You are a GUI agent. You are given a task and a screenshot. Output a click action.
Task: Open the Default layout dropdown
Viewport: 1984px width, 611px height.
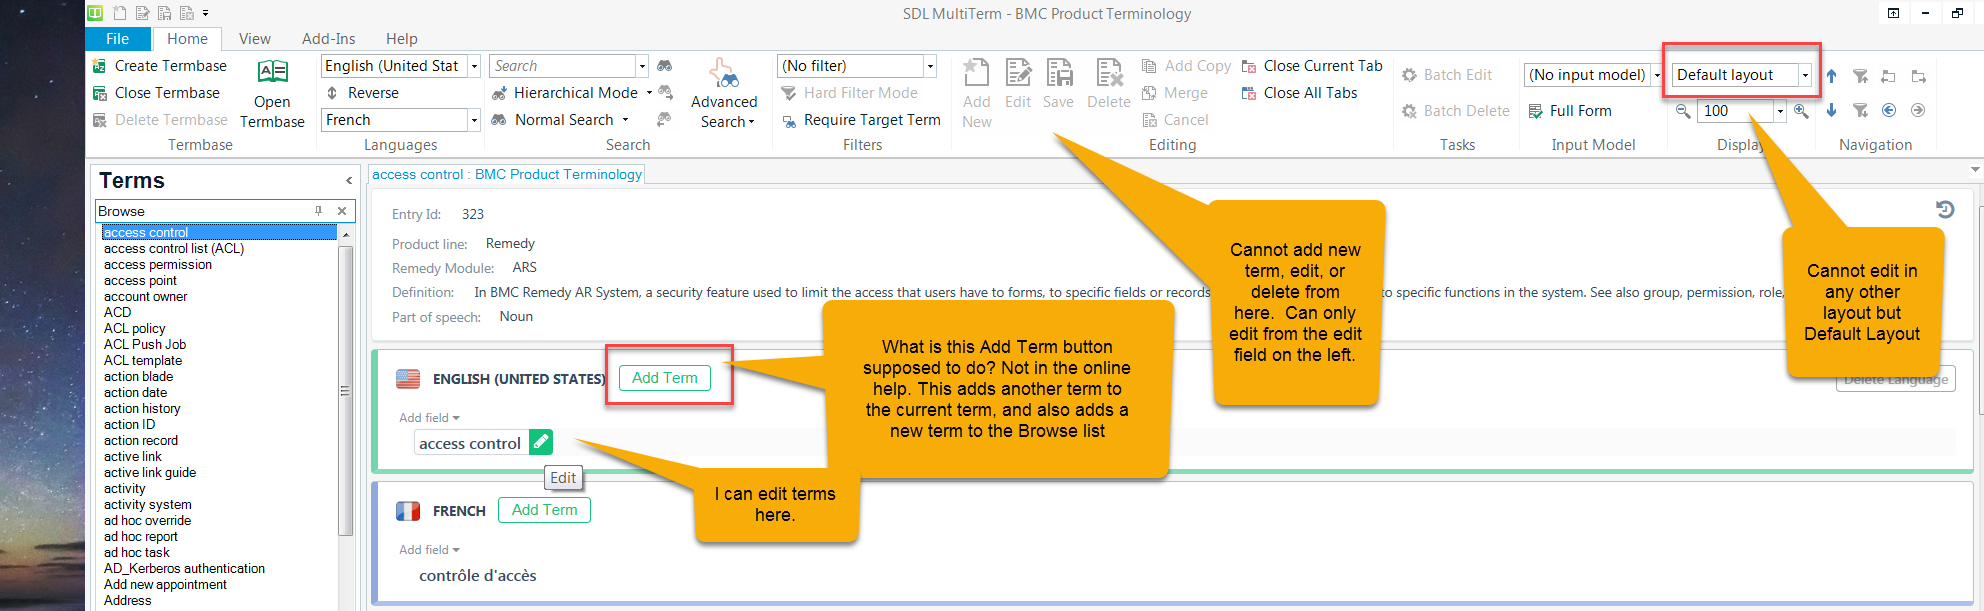(x=1804, y=75)
